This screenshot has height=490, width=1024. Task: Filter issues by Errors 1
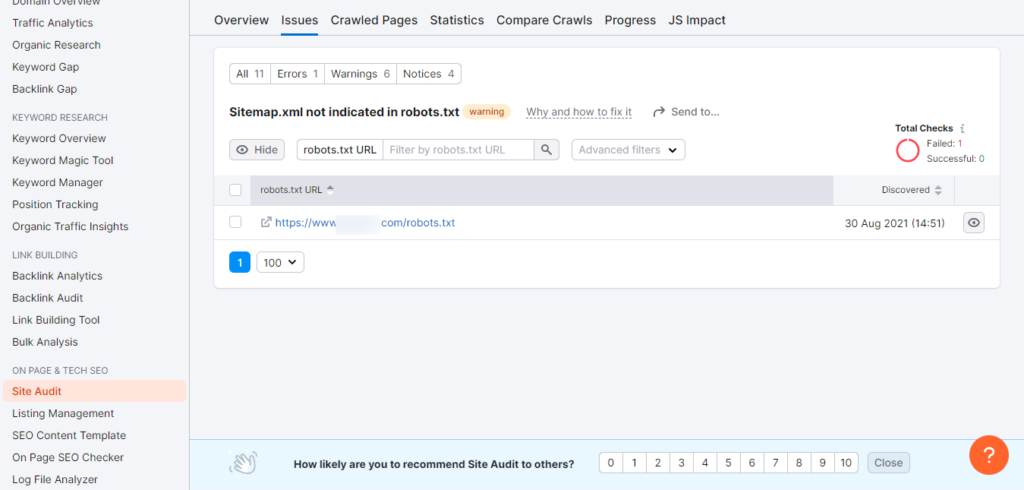(x=297, y=74)
